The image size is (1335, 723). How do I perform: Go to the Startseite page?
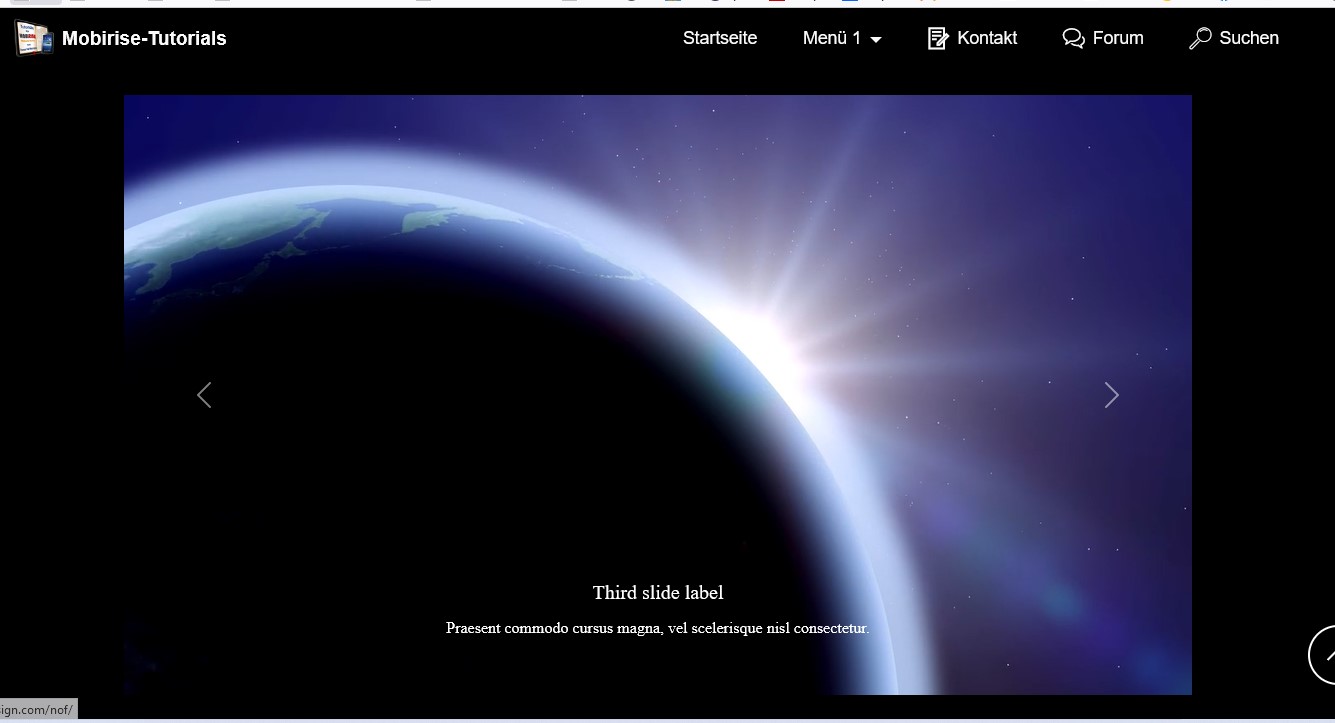pos(719,38)
